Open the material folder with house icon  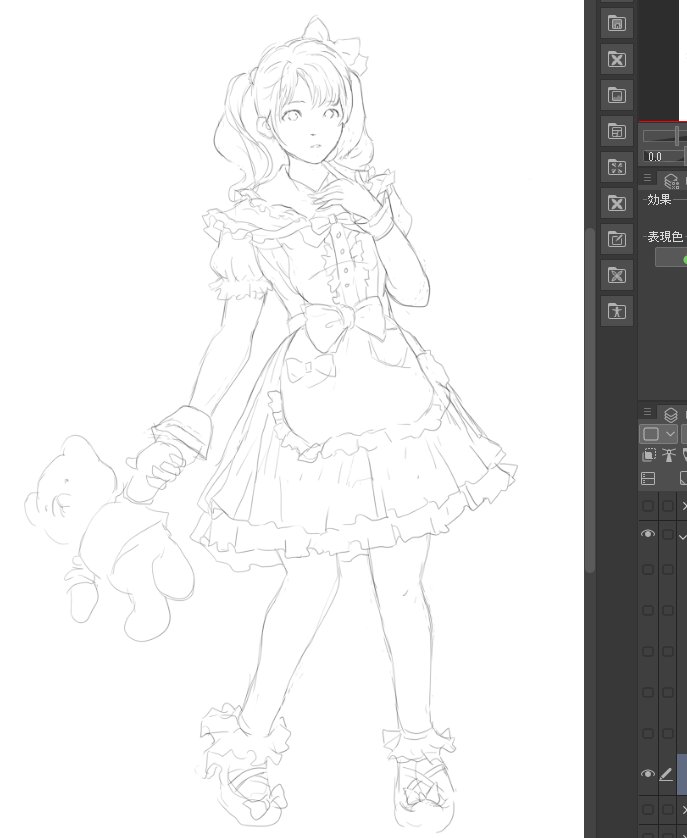click(616, 23)
